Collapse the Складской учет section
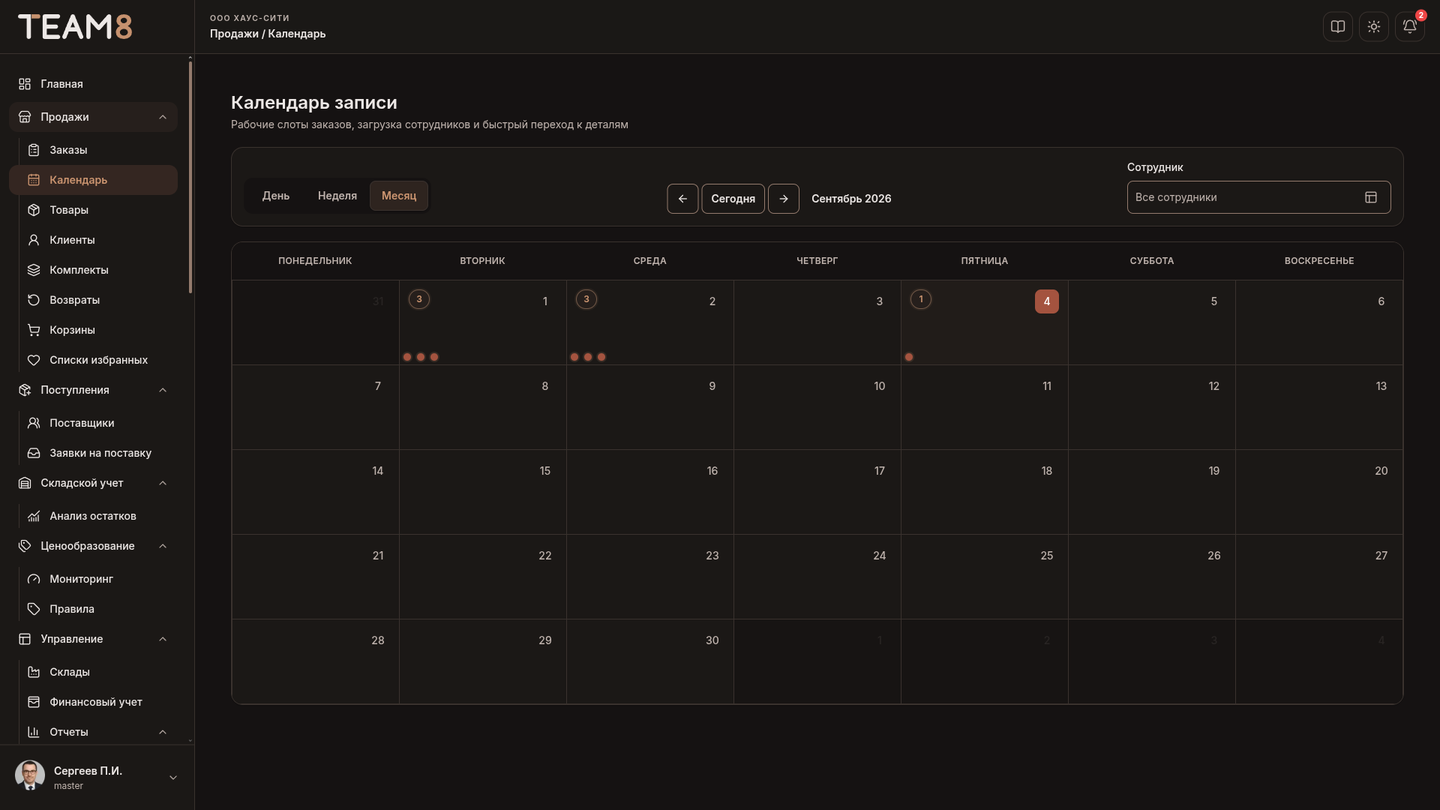Viewport: 1440px width, 810px height. tap(93, 483)
